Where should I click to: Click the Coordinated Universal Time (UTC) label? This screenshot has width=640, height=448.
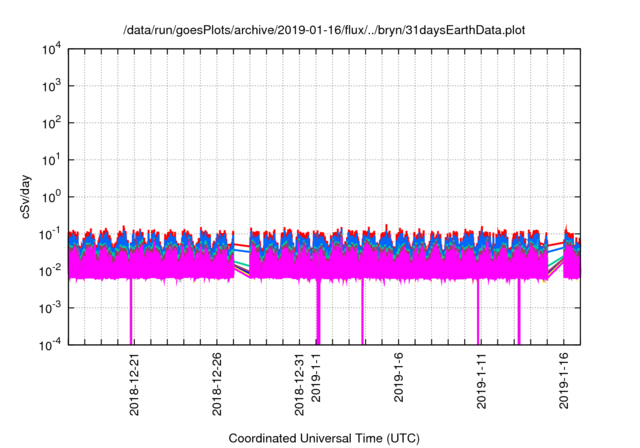pos(324,438)
